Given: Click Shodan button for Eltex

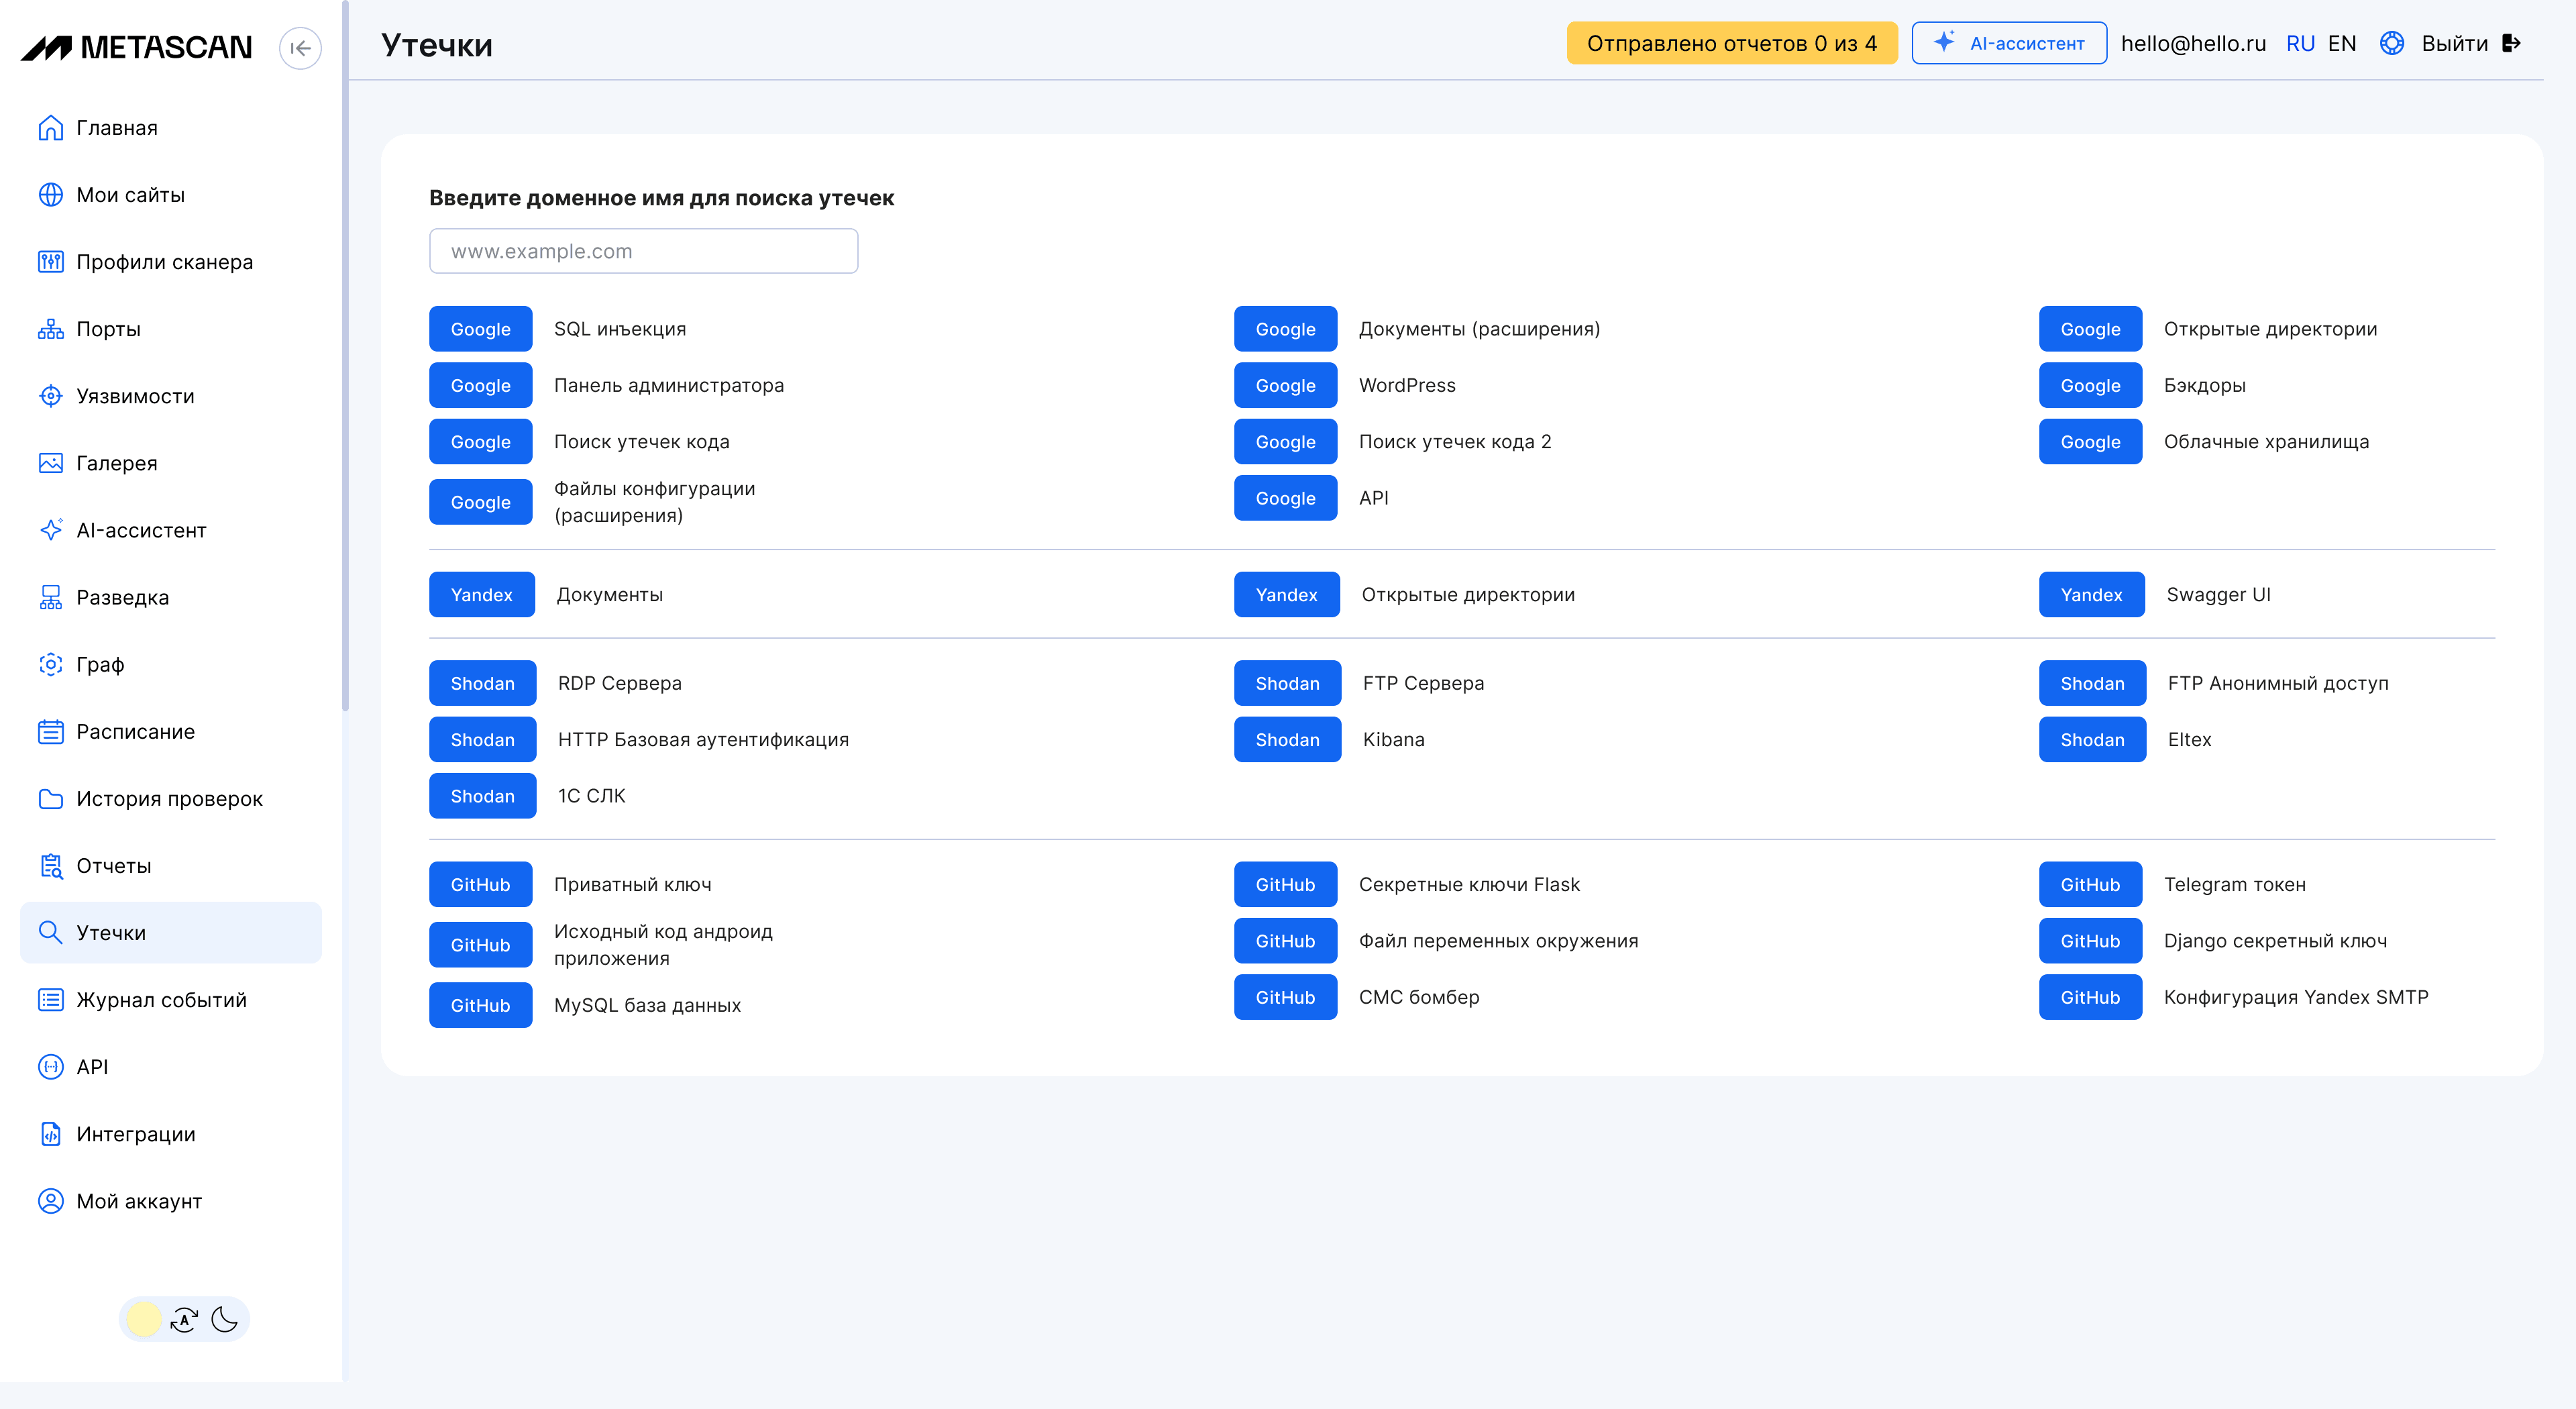Looking at the screenshot, I should tap(2092, 739).
